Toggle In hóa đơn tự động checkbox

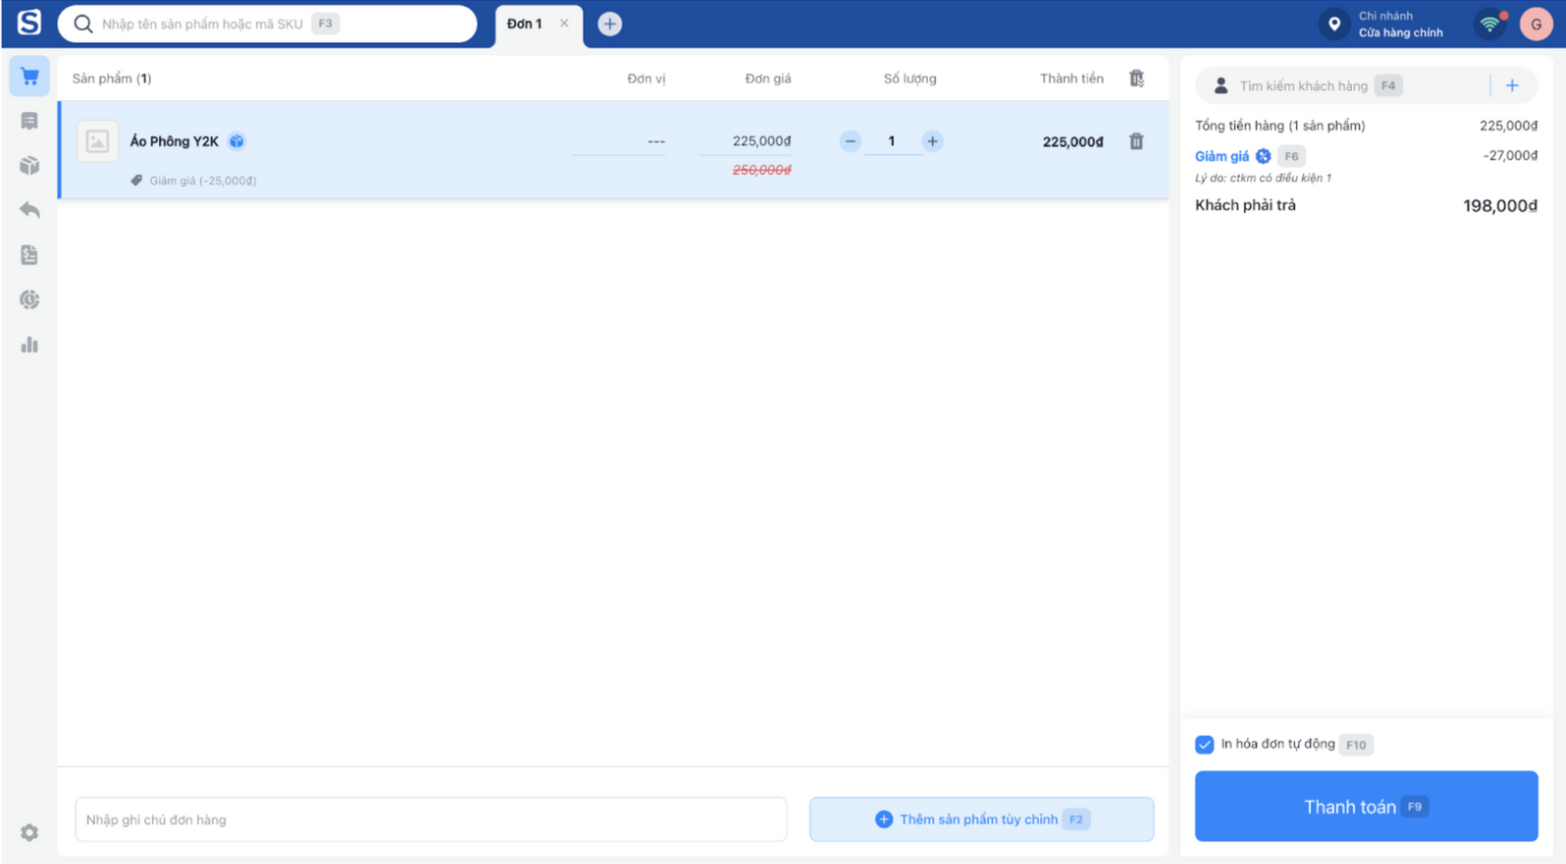pyautogui.click(x=1204, y=744)
